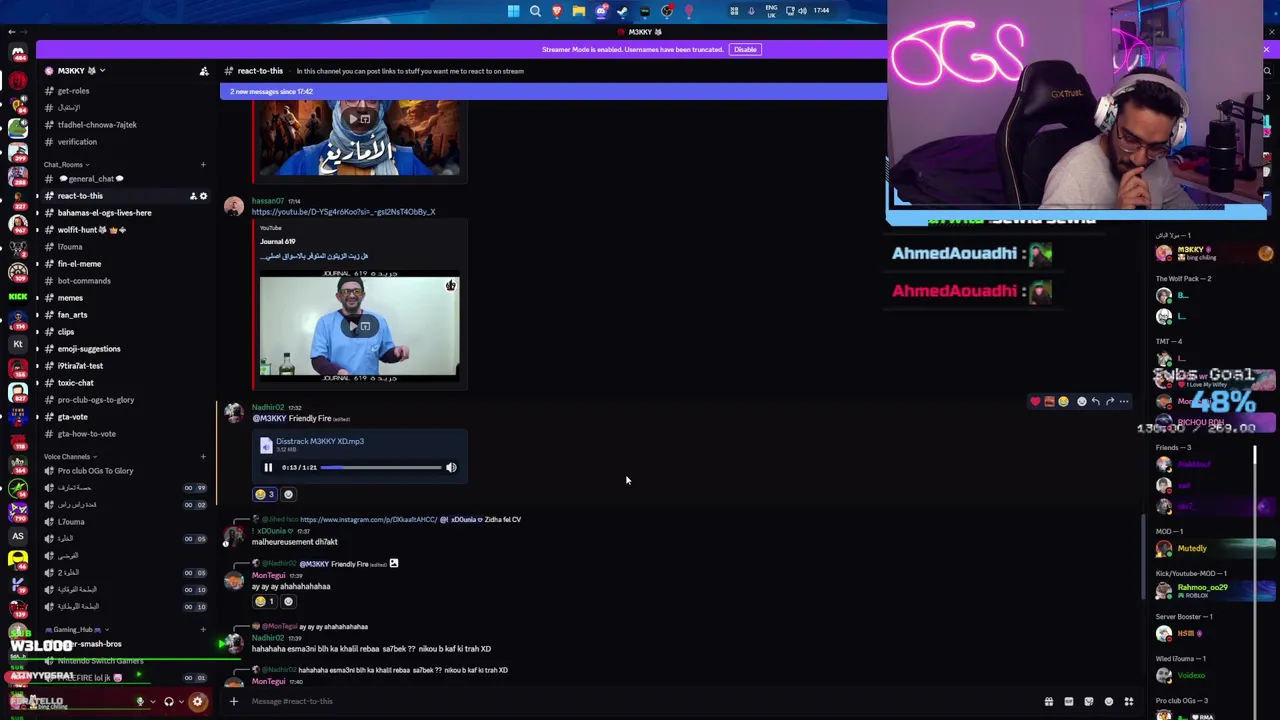The width and height of the screenshot is (1280, 720).
Task: Add a voice channel with the plus icon
Action: [203, 457]
